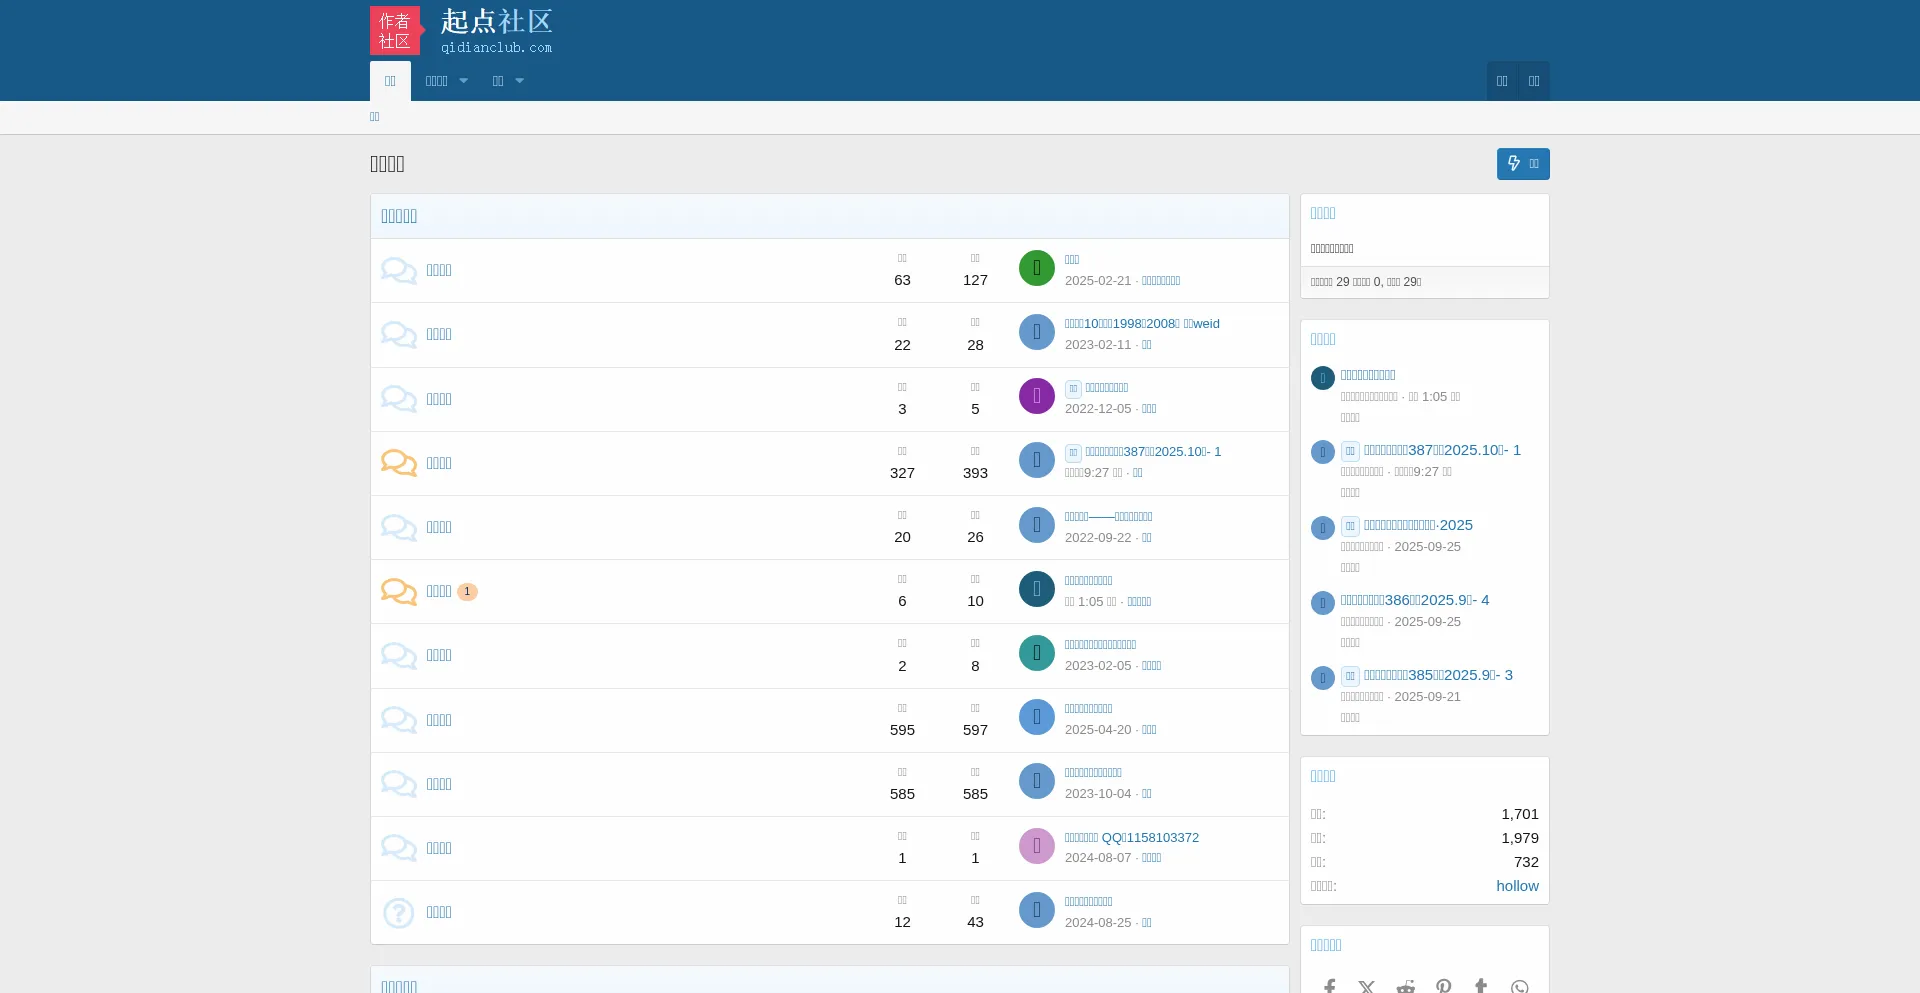Click orange chat bubble of 327-thread forum
Image resolution: width=1920 pixels, height=993 pixels.
tap(398, 463)
